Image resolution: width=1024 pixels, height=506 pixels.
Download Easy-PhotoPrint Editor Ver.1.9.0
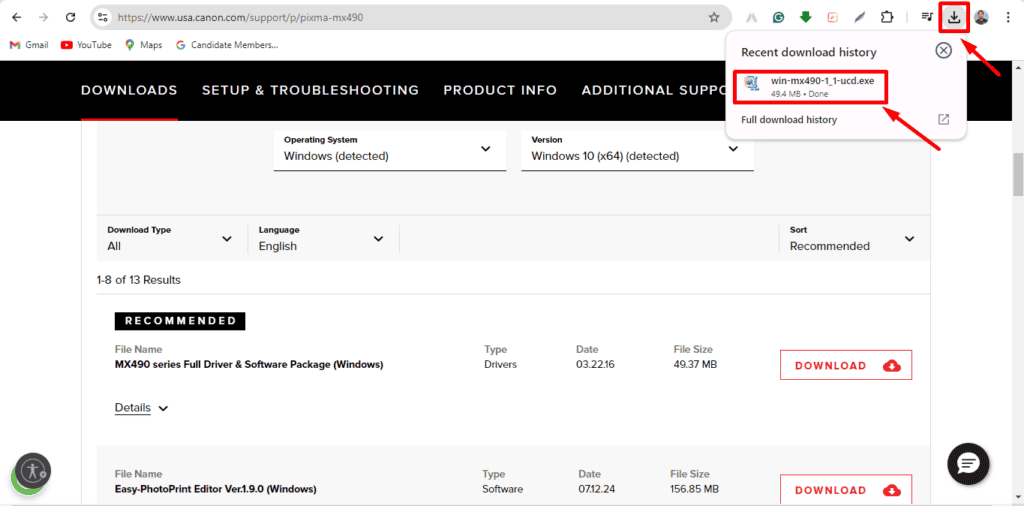pyautogui.click(x=846, y=490)
